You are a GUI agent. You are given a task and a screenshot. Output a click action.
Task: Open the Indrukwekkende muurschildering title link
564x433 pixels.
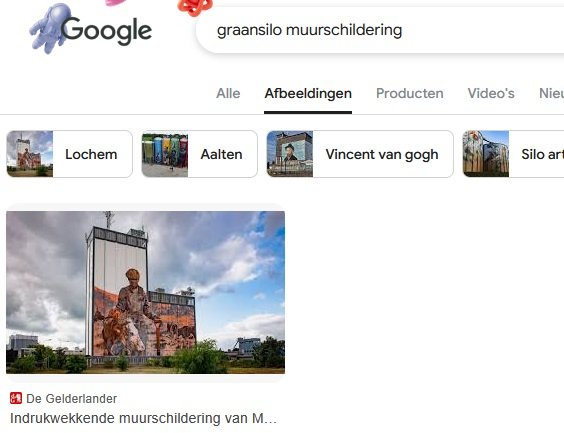pyautogui.click(x=144, y=418)
